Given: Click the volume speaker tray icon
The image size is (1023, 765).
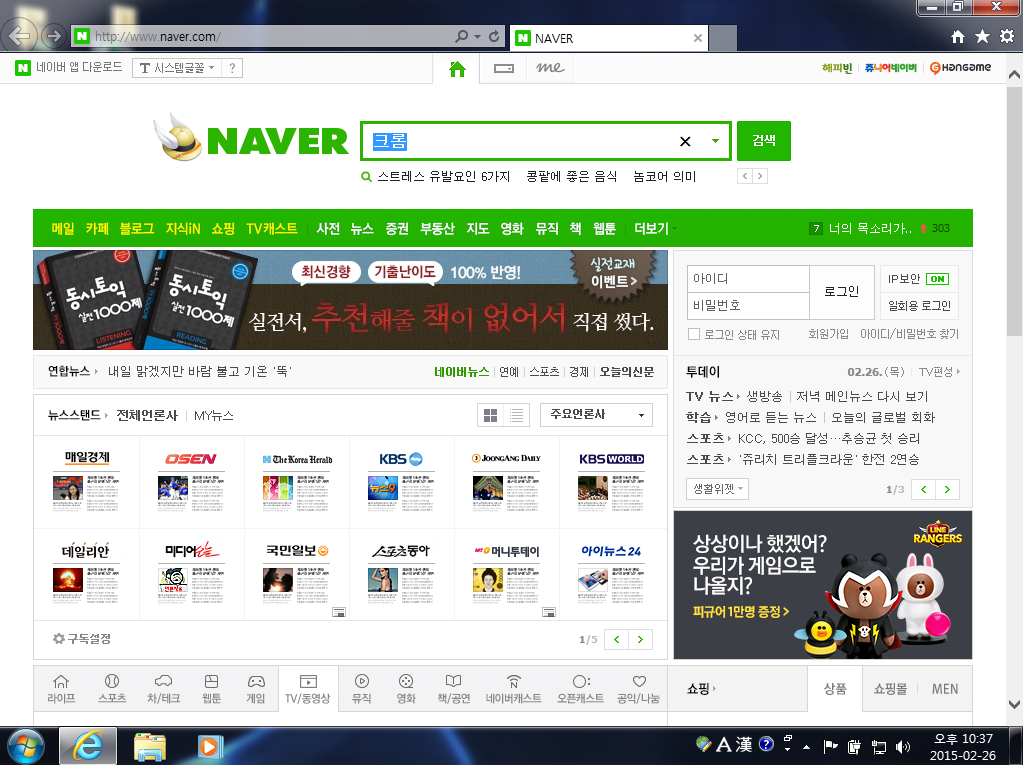Looking at the screenshot, I should pyautogui.click(x=903, y=747).
